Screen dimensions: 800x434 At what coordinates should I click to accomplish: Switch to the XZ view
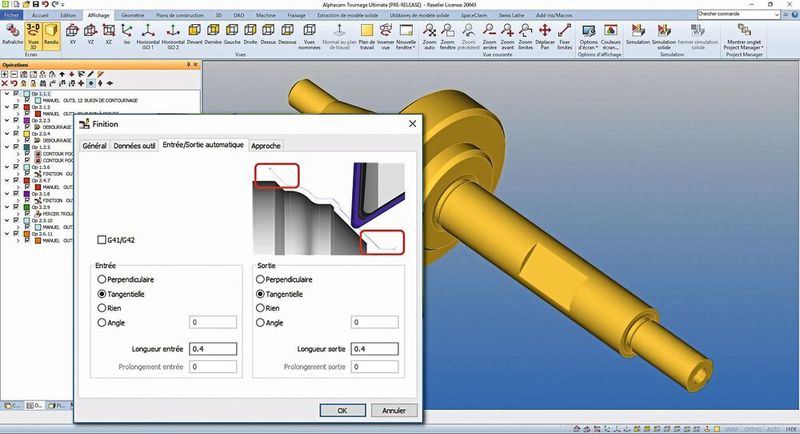tap(109, 34)
